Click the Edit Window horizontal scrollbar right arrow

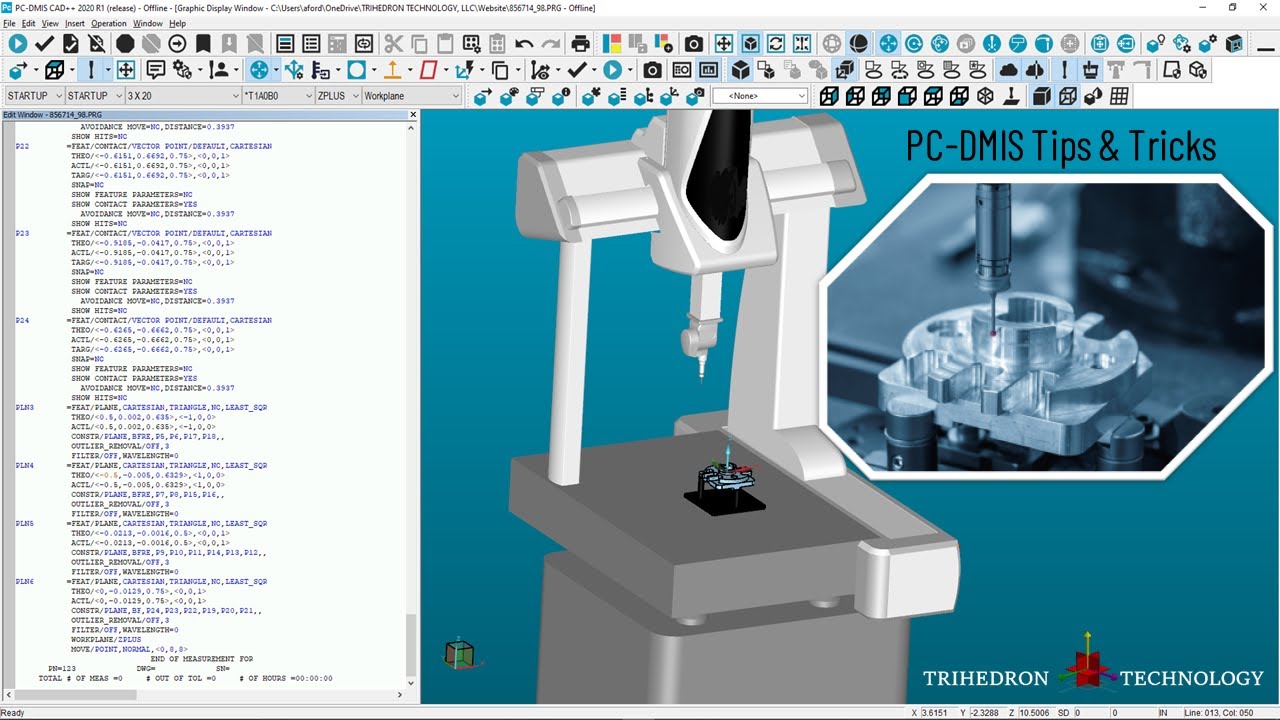point(400,693)
